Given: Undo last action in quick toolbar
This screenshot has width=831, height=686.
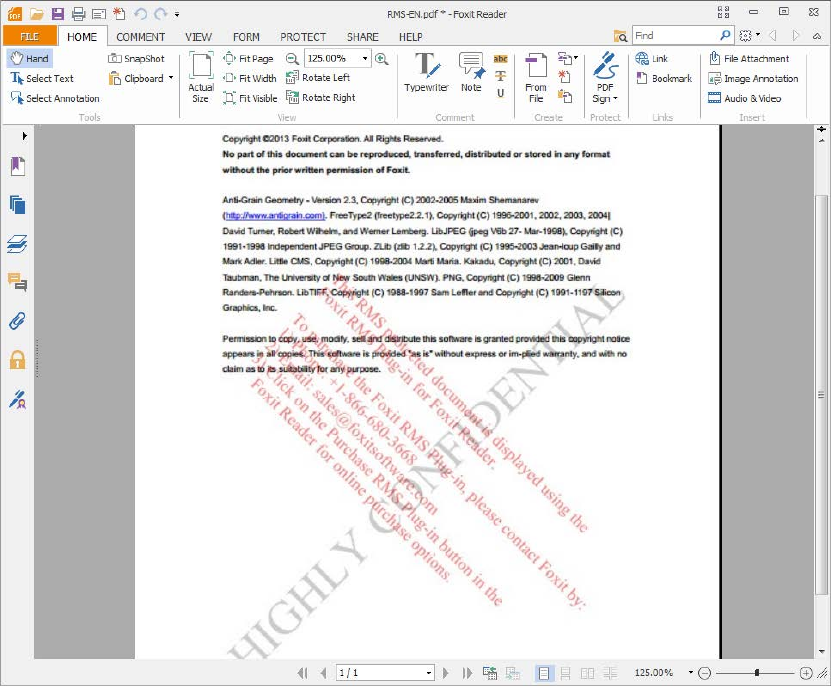Looking at the screenshot, I should [140, 14].
